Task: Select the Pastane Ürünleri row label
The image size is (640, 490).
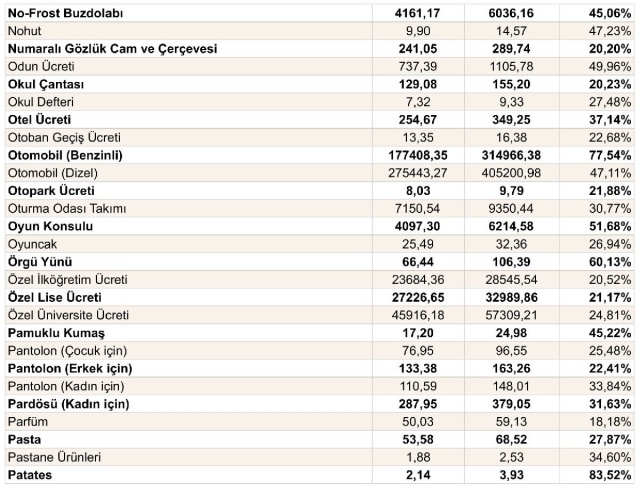Action: coord(54,457)
